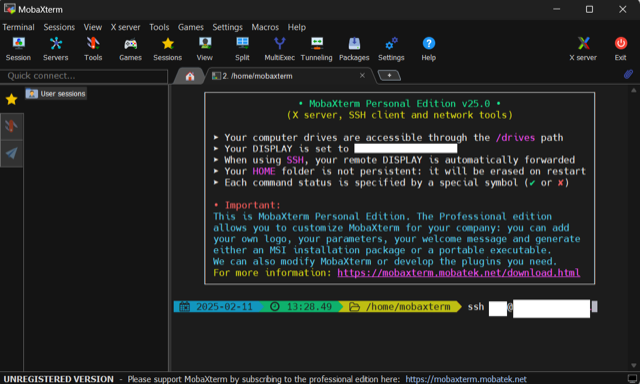Click the Help question mark toolbar icon
Viewport: 640px width, 384px height.
click(429, 49)
